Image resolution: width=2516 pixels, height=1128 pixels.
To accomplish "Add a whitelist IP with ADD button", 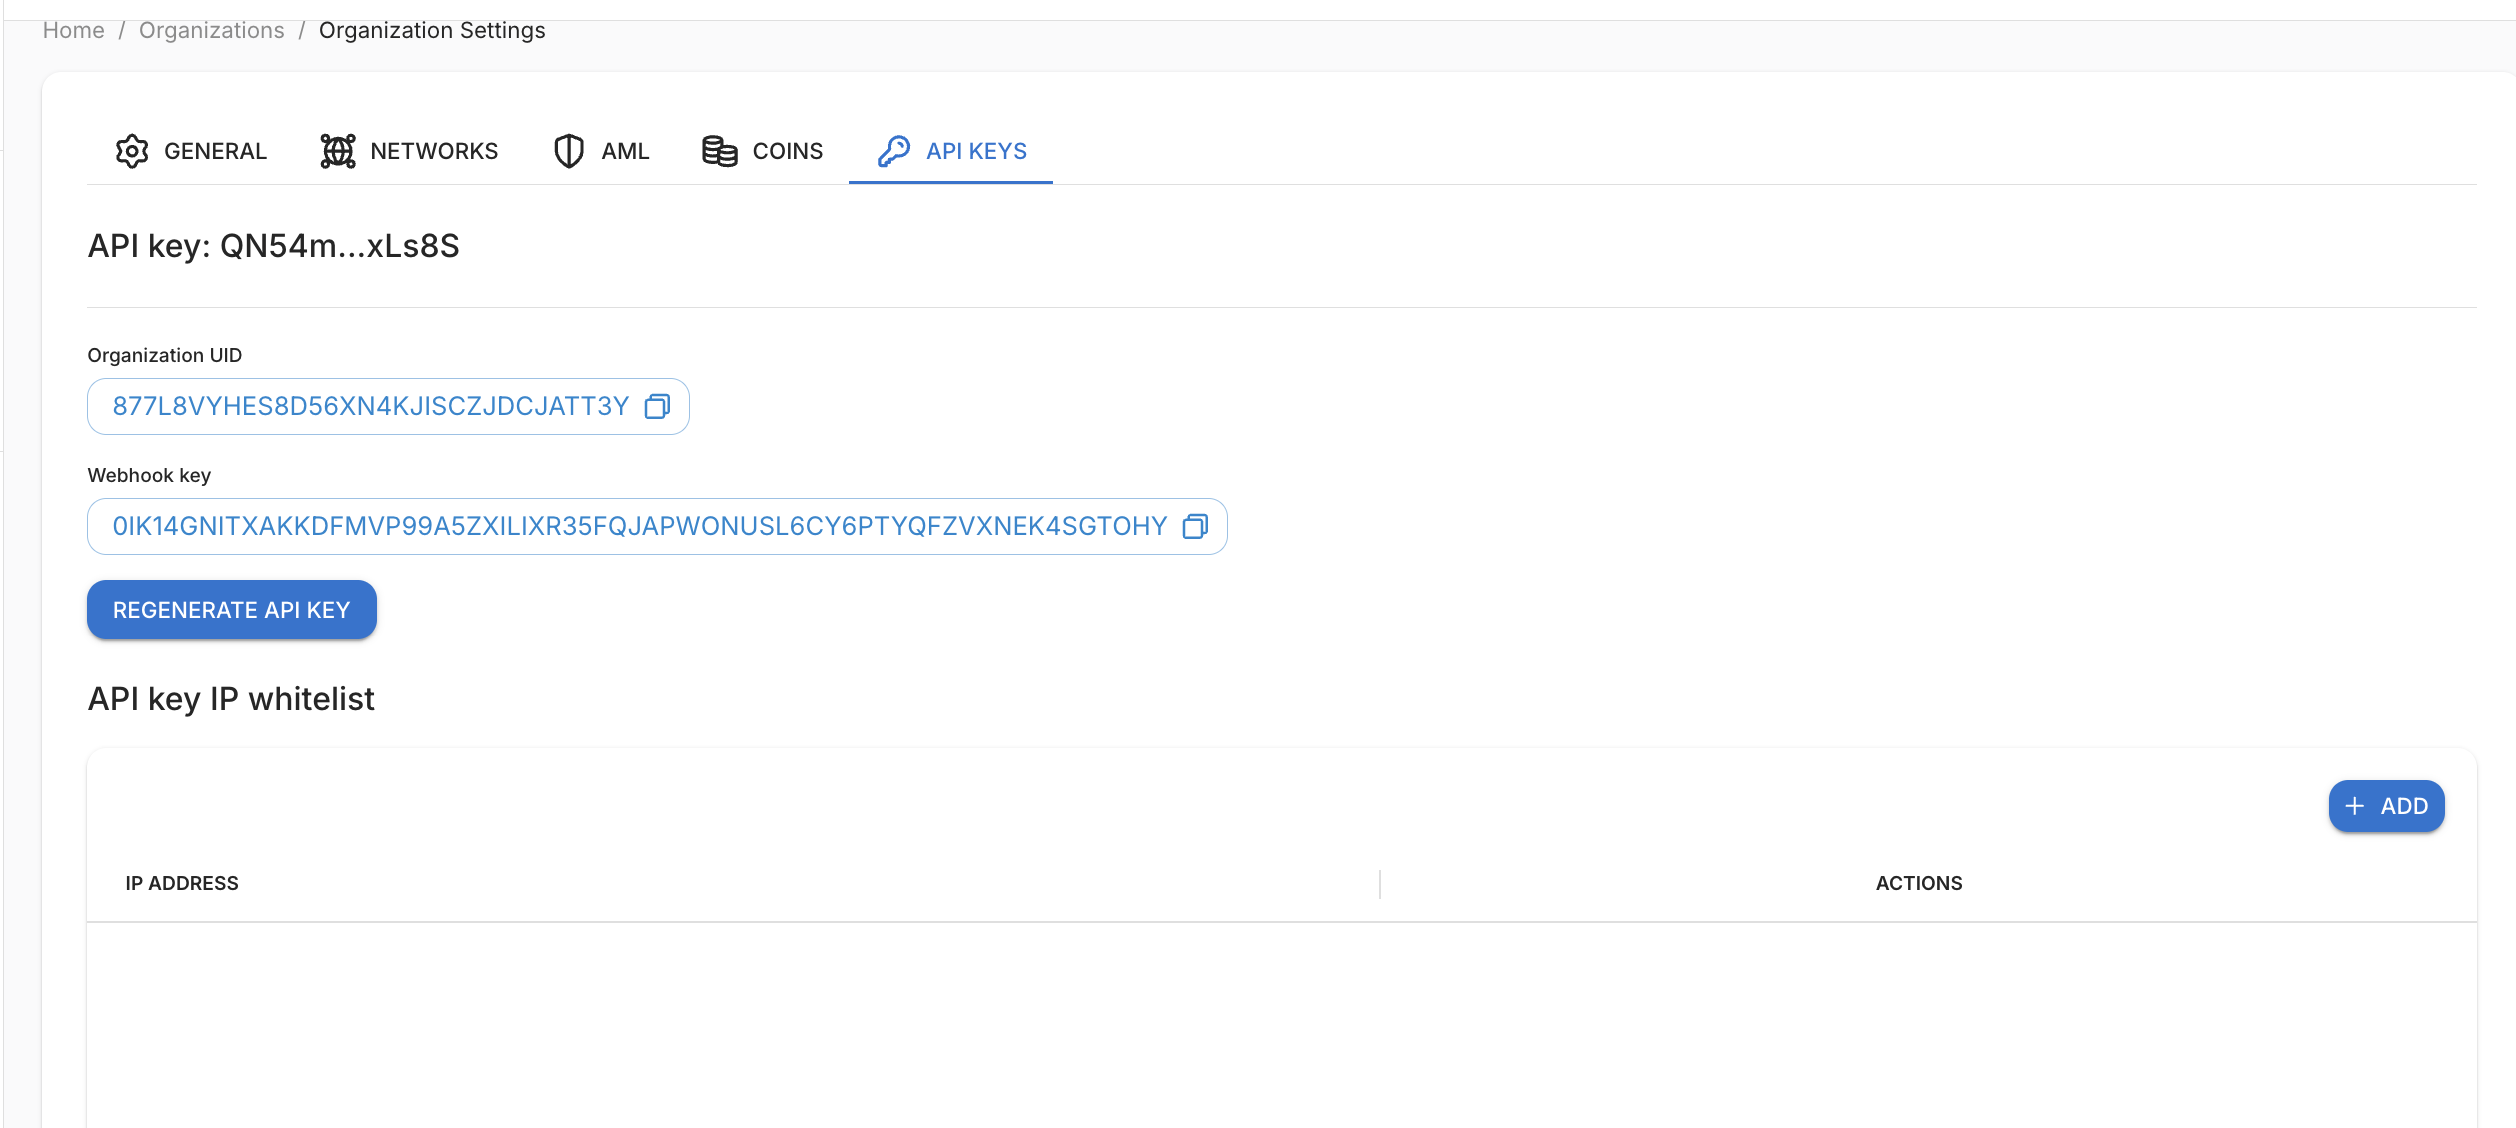I will coord(2387,806).
